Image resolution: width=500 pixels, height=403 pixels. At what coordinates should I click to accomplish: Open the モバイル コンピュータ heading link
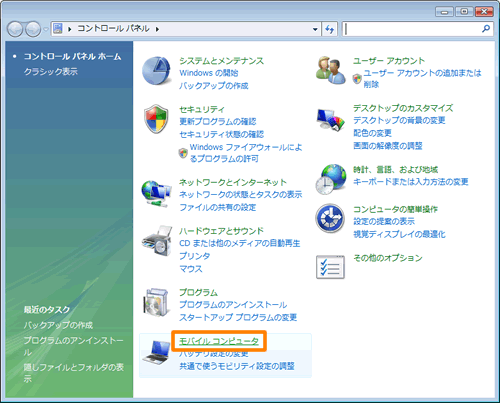[x=219, y=341]
